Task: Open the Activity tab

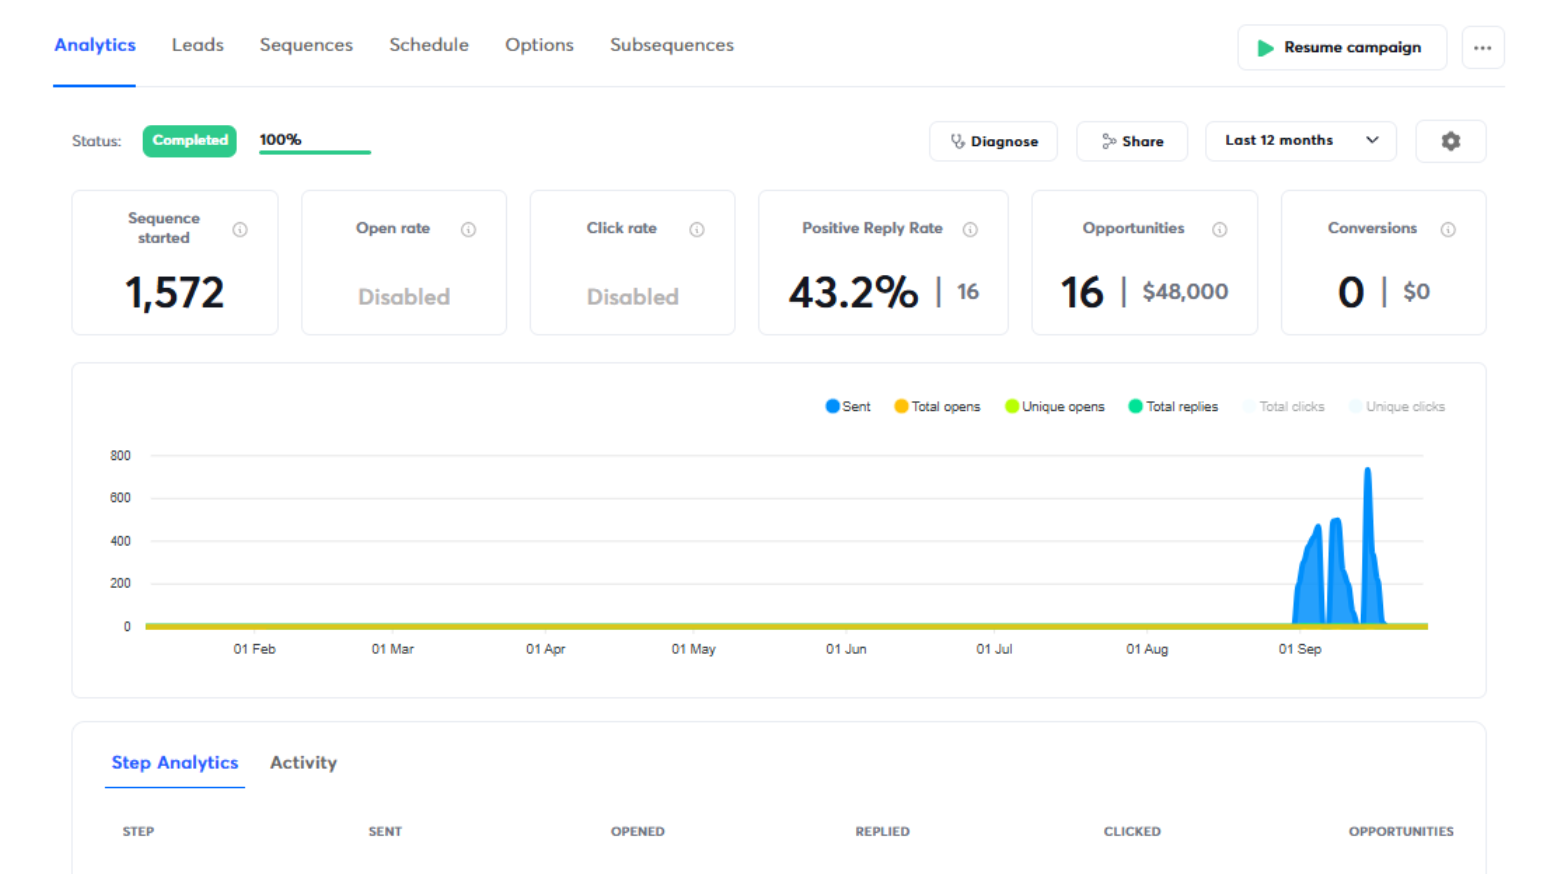Action: click(302, 762)
